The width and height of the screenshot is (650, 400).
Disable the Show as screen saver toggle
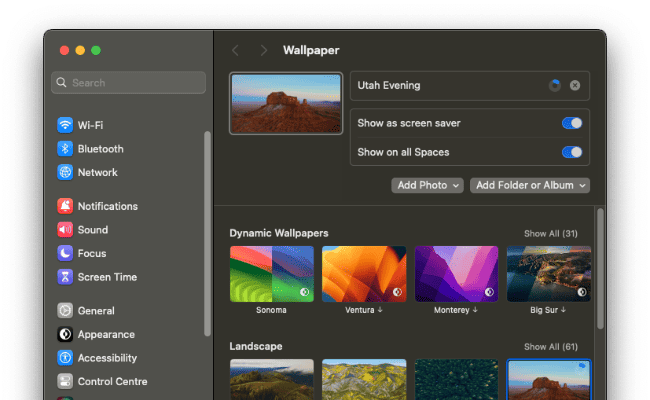coord(571,123)
